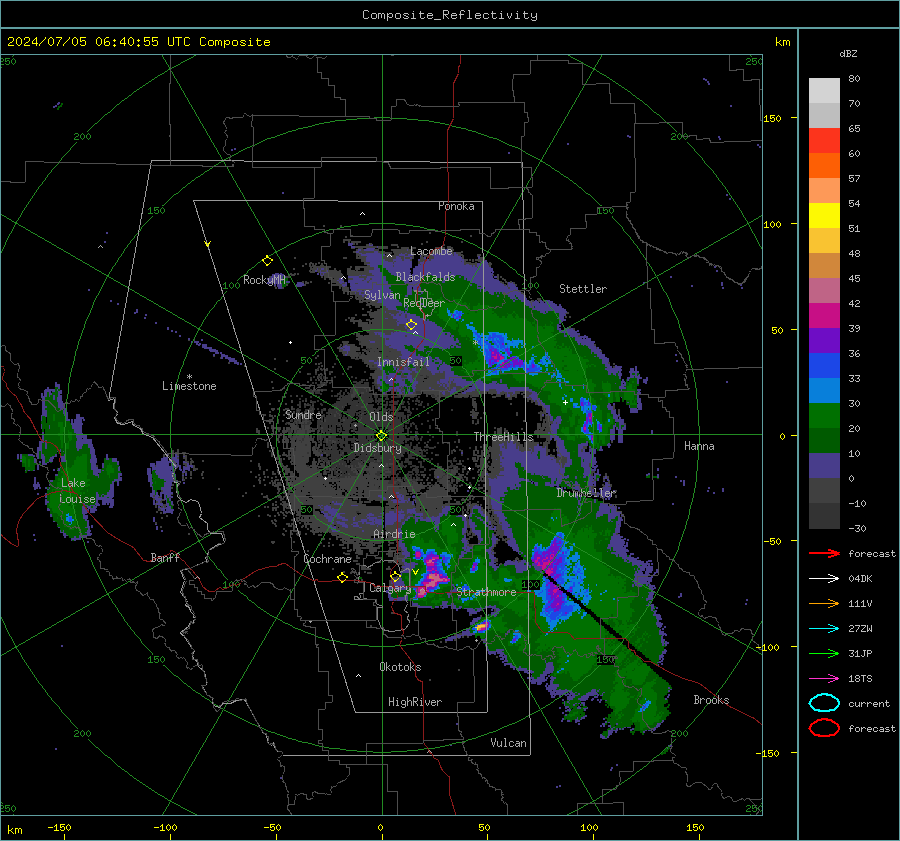Viewport: 900px width, 841px height.
Task: Click the Sylvan label
Action: (x=382, y=295)
